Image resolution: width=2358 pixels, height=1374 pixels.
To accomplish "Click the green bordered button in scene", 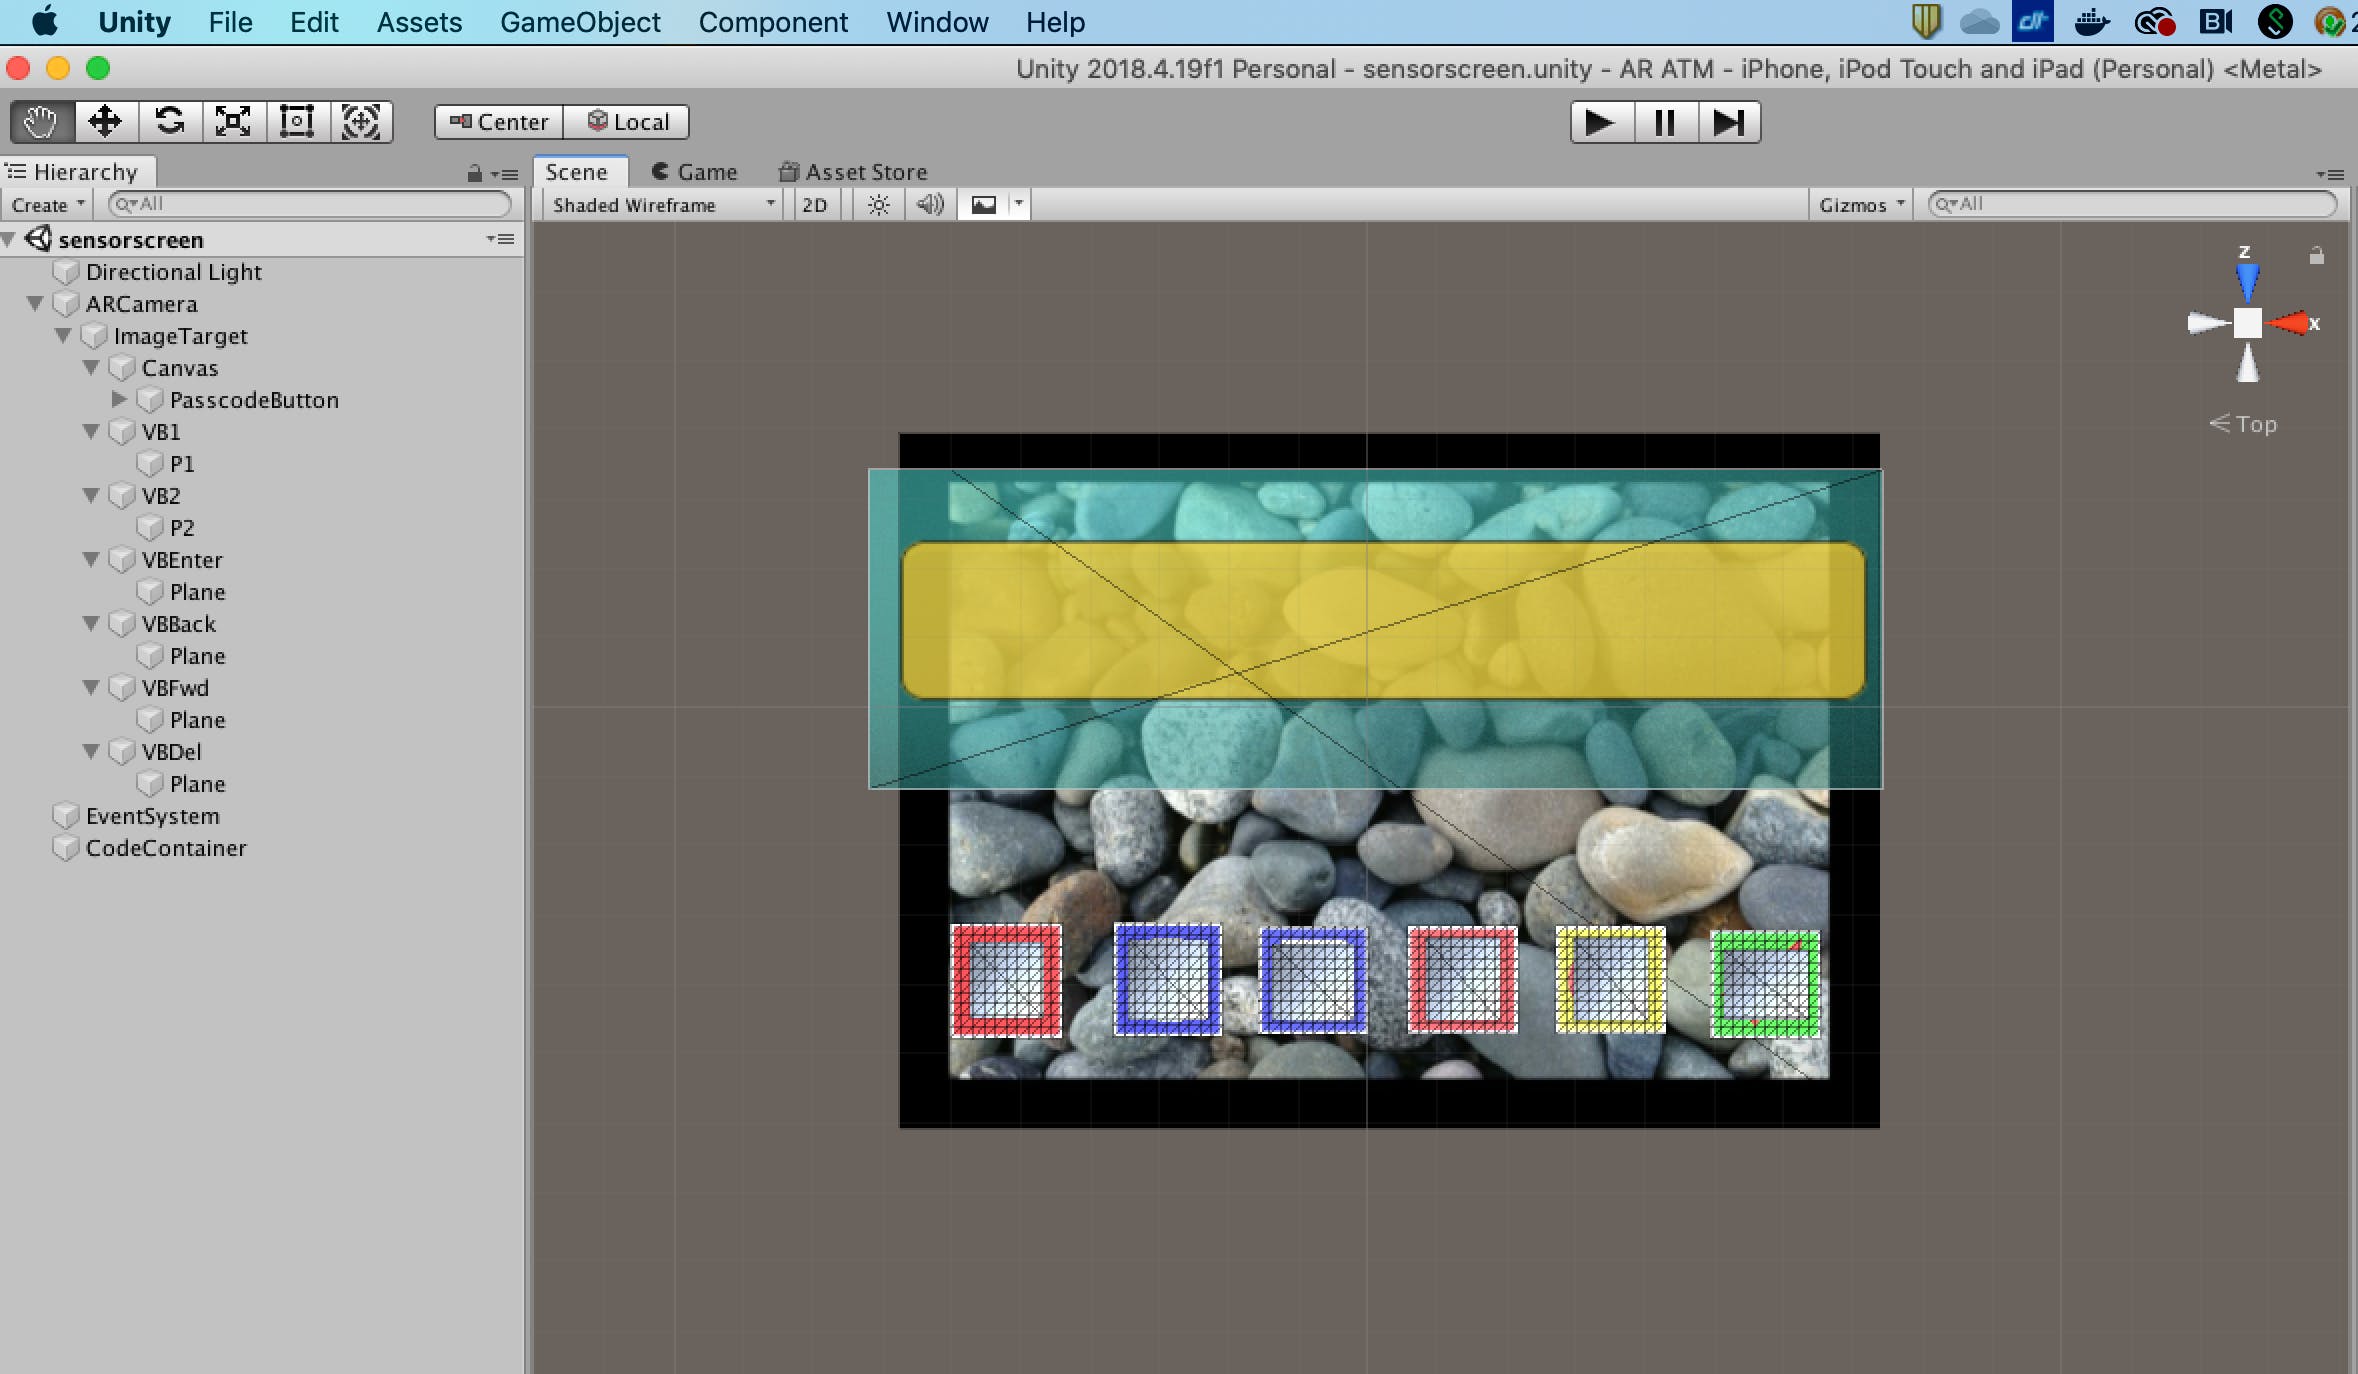I will [x=1765, y=983].
